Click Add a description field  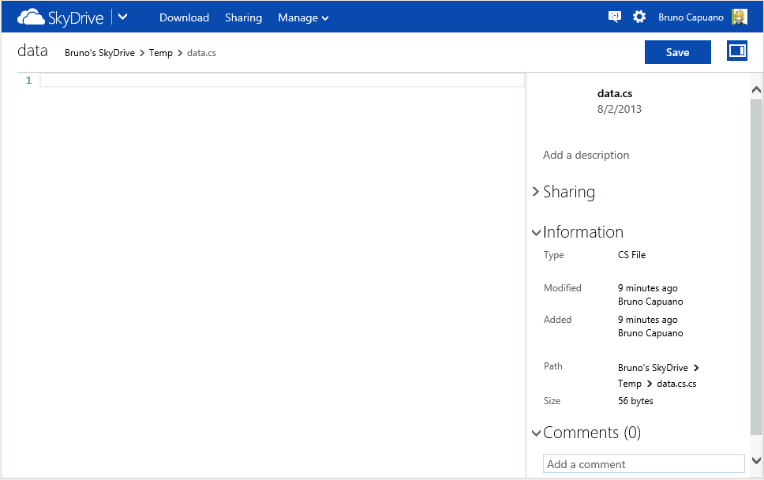tap(586, 155)
